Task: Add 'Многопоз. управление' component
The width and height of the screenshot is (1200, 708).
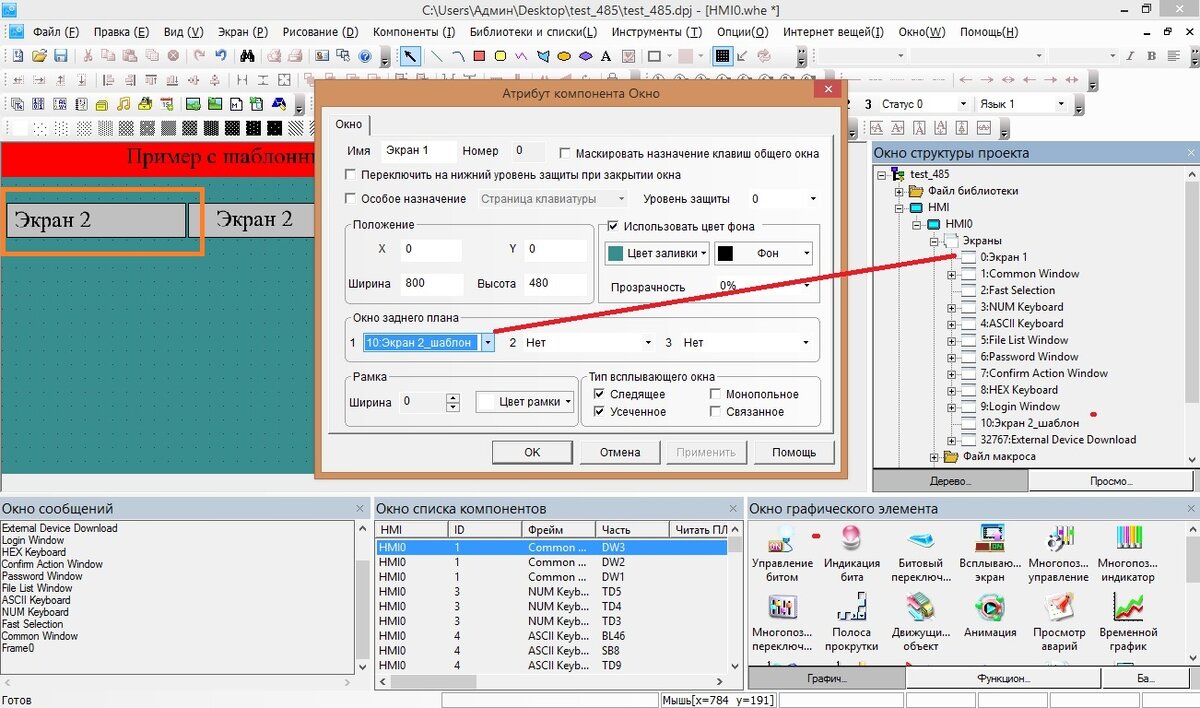Action: (1059, 554)
